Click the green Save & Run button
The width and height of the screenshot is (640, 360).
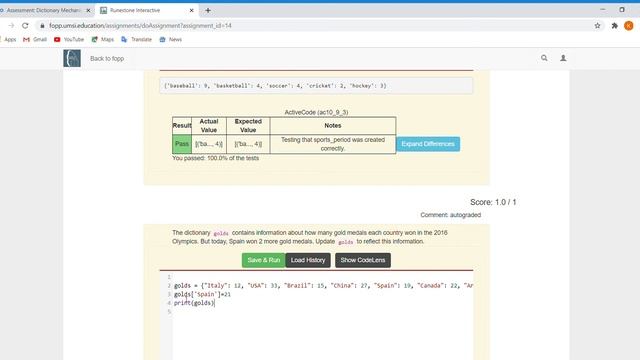[x=264, y=260]
